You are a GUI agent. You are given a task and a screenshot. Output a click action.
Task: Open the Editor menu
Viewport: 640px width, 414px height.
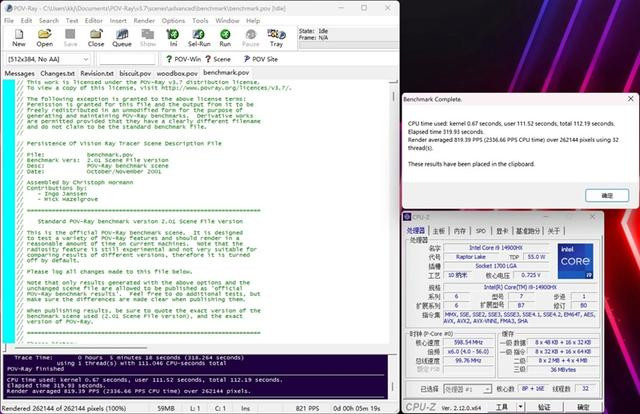(x=93, y=20)
